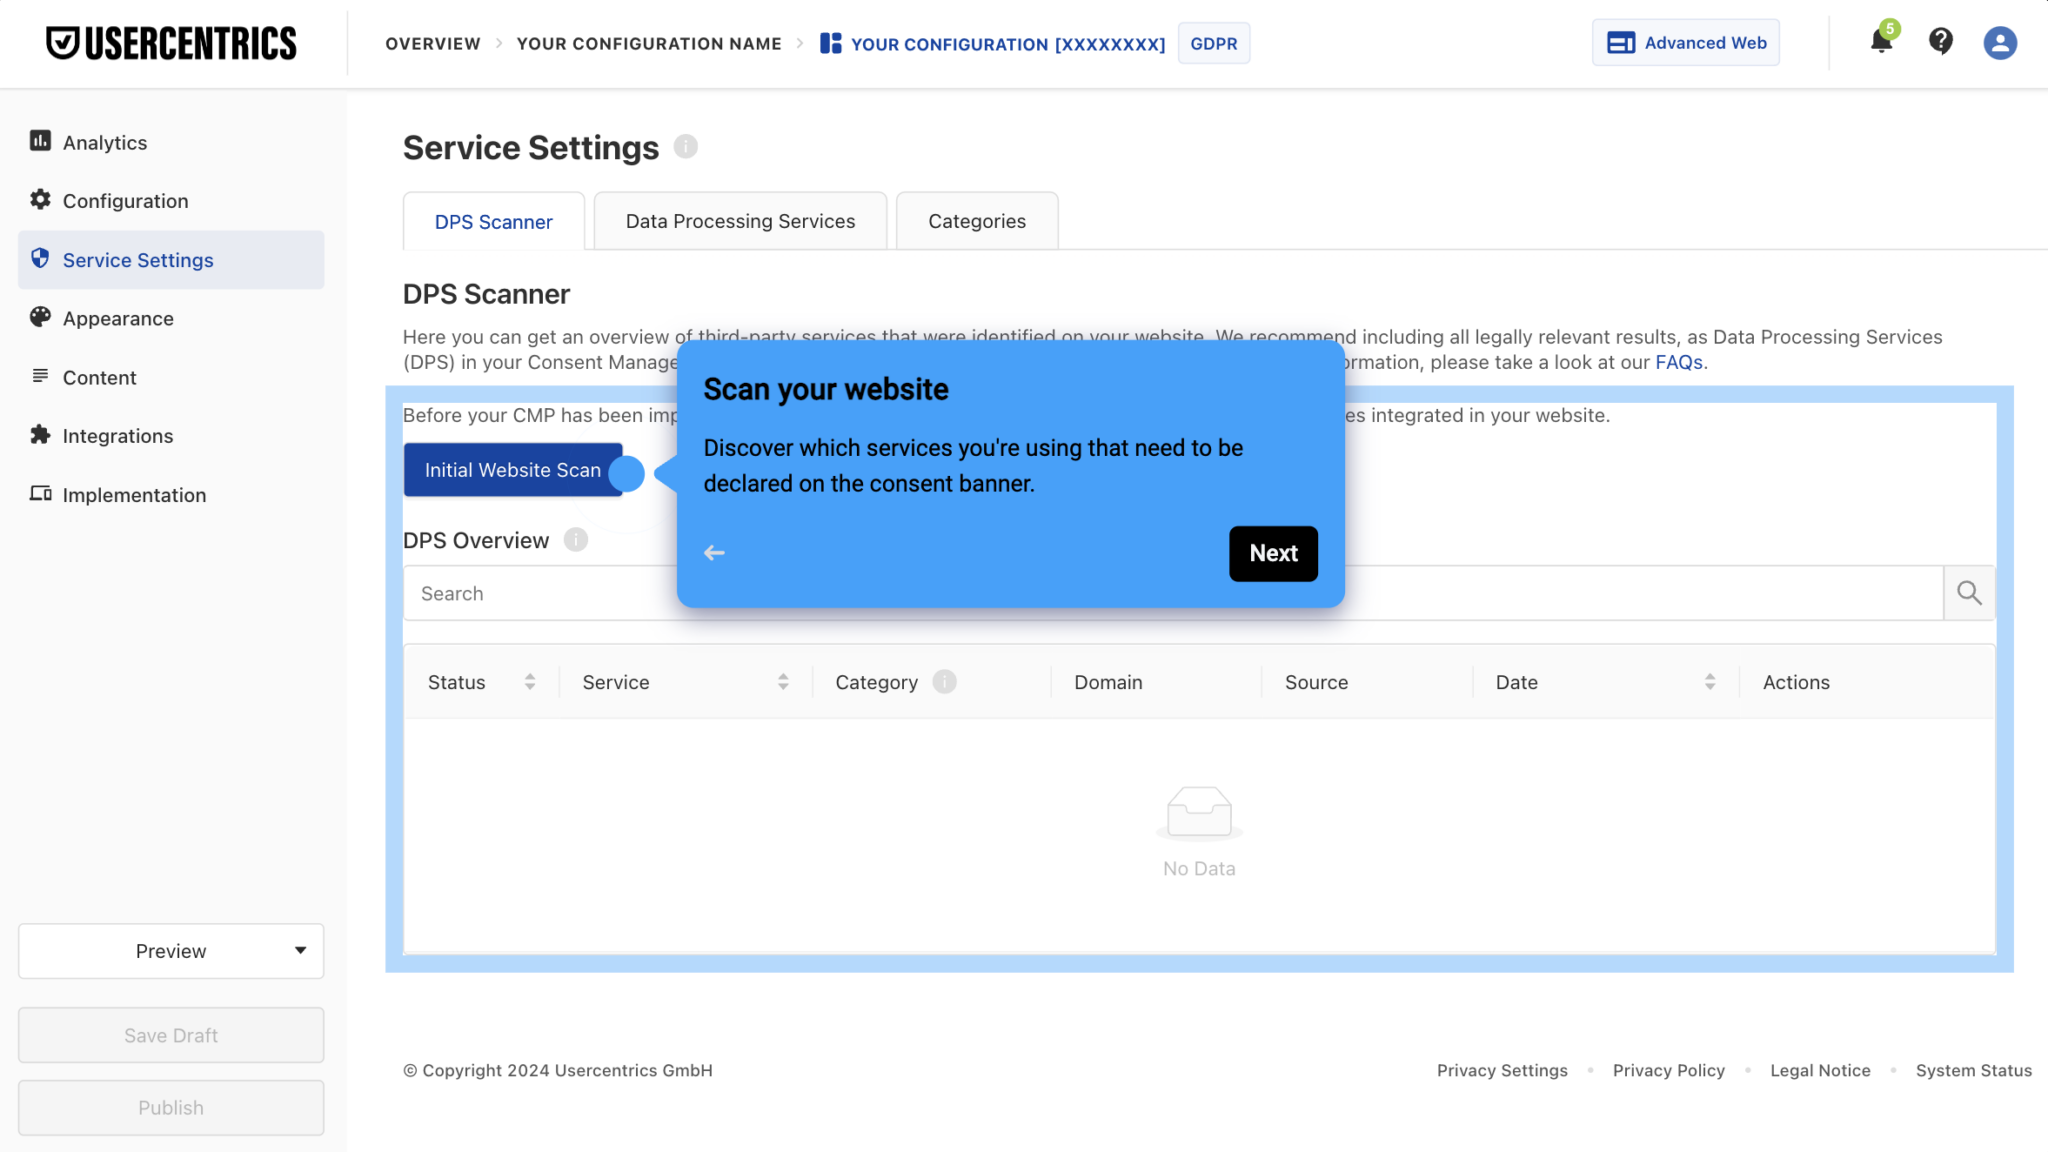Select the Configuration gear in the sidebar
The width and height of the screenshot is (2048, 1152).
pyautogui.click(x=40, y=200)
